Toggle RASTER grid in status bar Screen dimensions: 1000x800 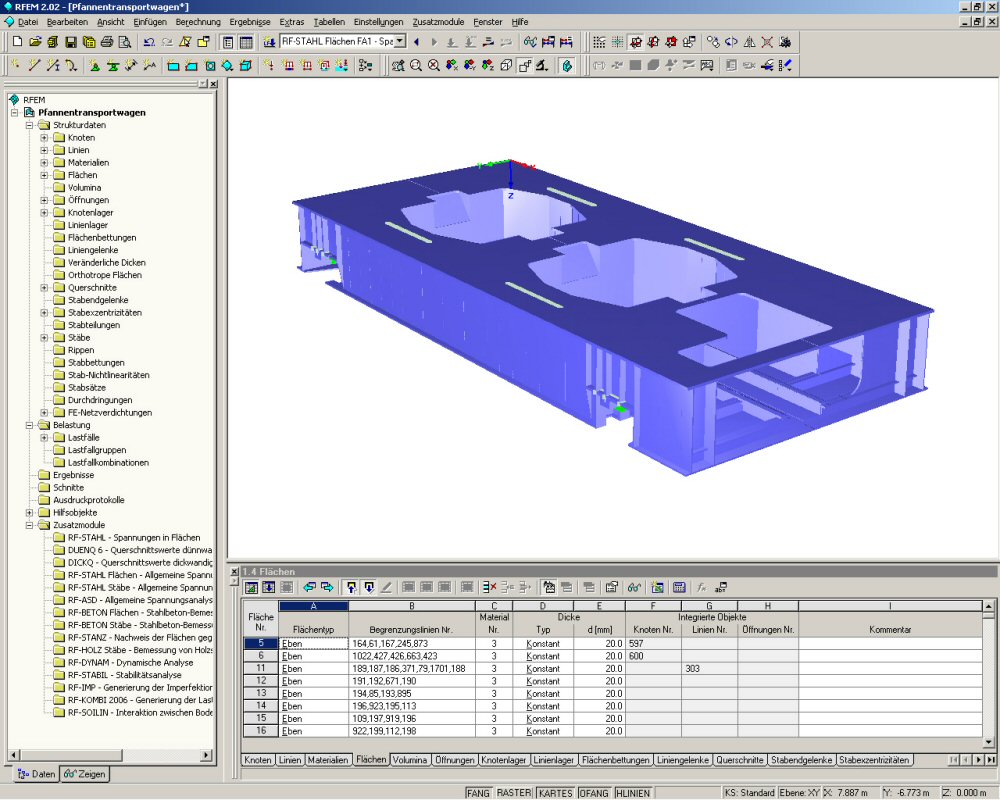tap(514, 793)
